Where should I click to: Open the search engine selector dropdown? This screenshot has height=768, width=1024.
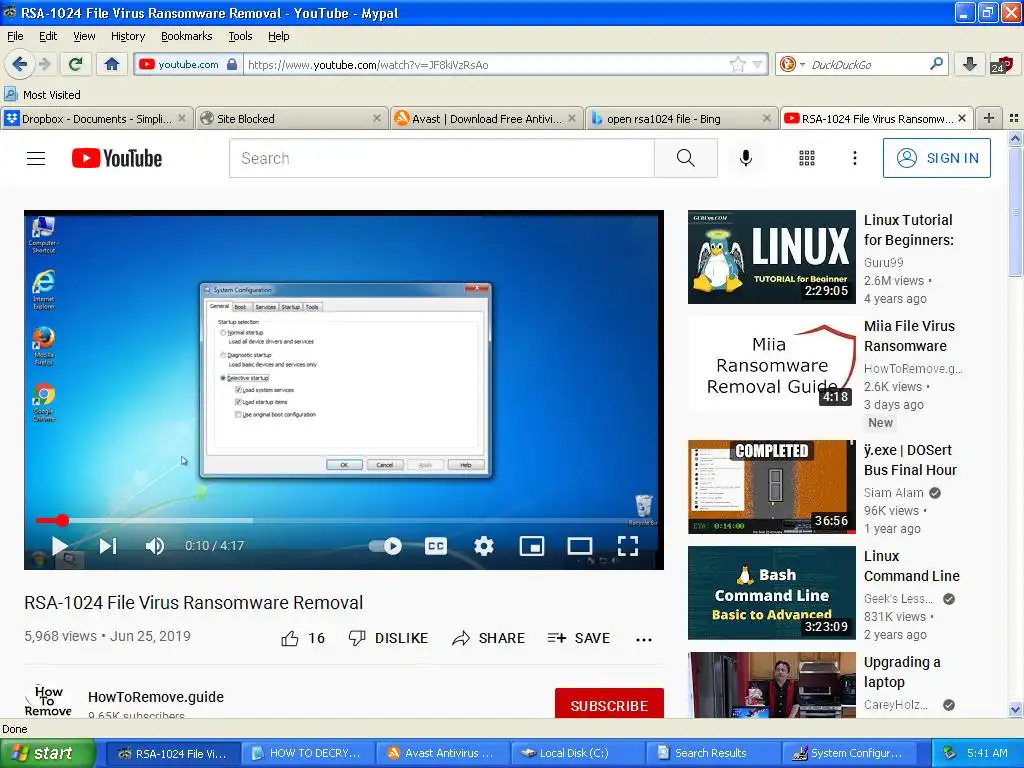[x=792, y=64]
